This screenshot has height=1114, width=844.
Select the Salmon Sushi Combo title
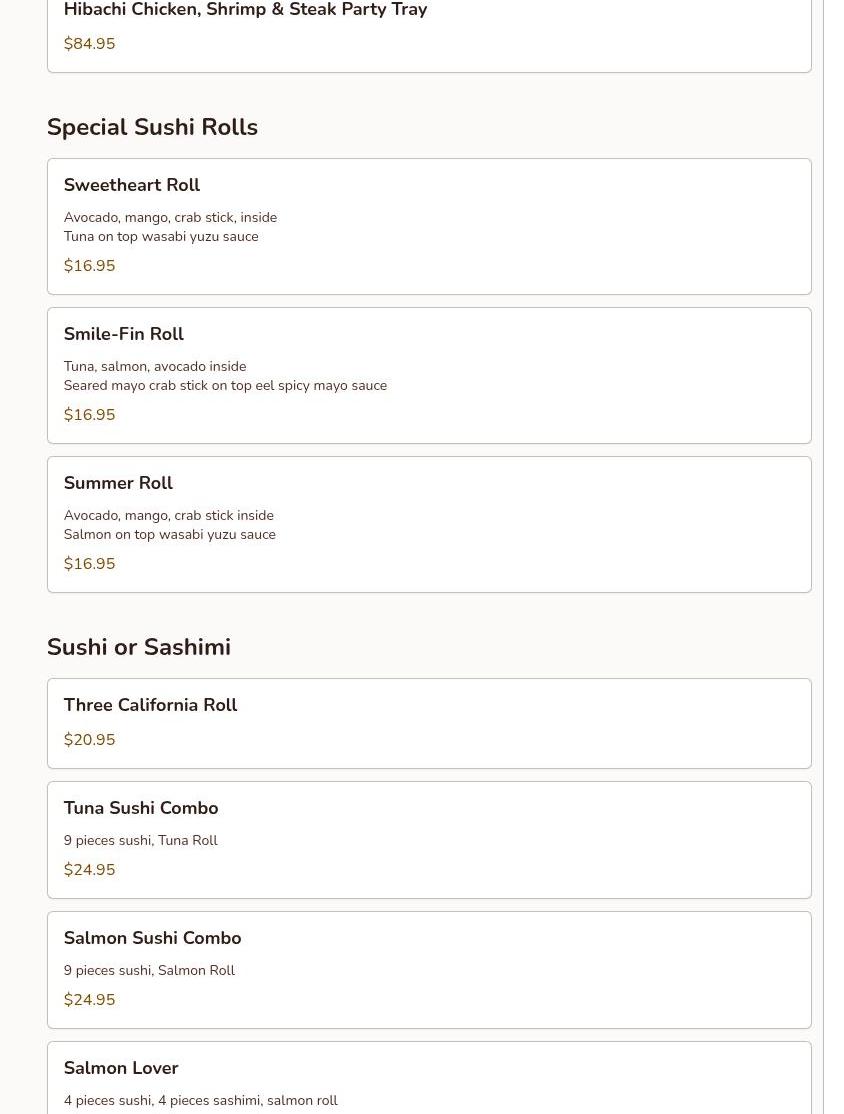[x=152, y=938]
